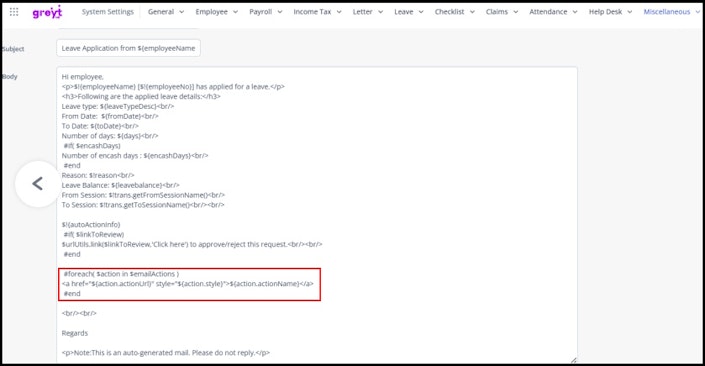The image size is (705, 366).
Task: Open the Attendance menu
Action: pyautogui.click(x=548, y=12)
